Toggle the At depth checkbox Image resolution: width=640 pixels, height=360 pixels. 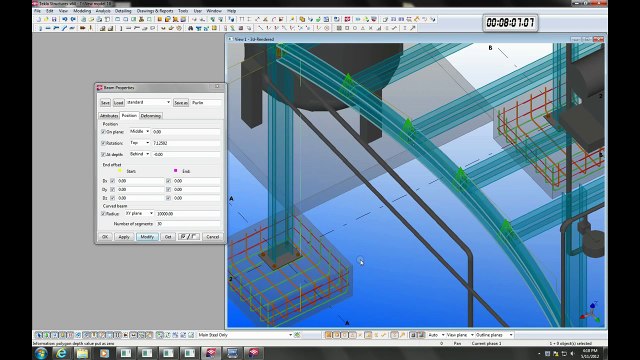pos(103,154)
